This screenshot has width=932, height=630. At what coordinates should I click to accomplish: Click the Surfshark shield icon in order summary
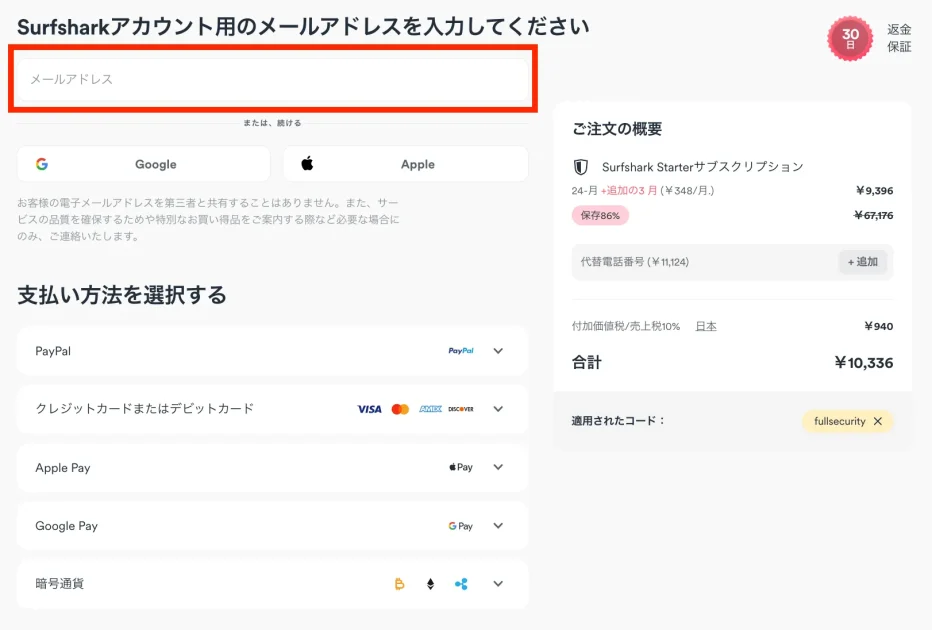[581, 167]
